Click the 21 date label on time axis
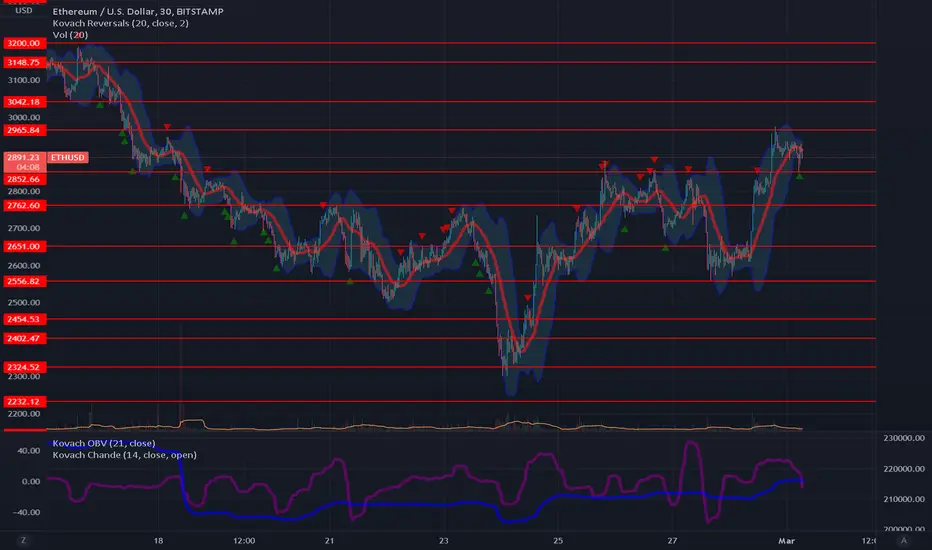 (329, 540)
